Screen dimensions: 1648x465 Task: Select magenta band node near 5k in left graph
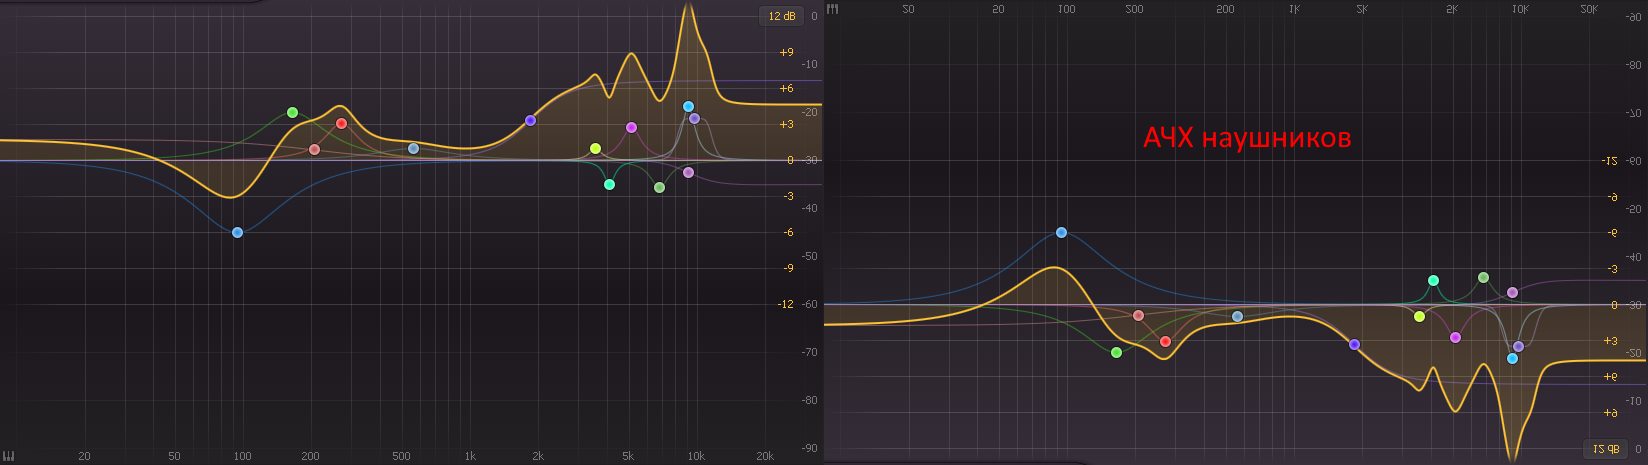[x=631, y=127]
